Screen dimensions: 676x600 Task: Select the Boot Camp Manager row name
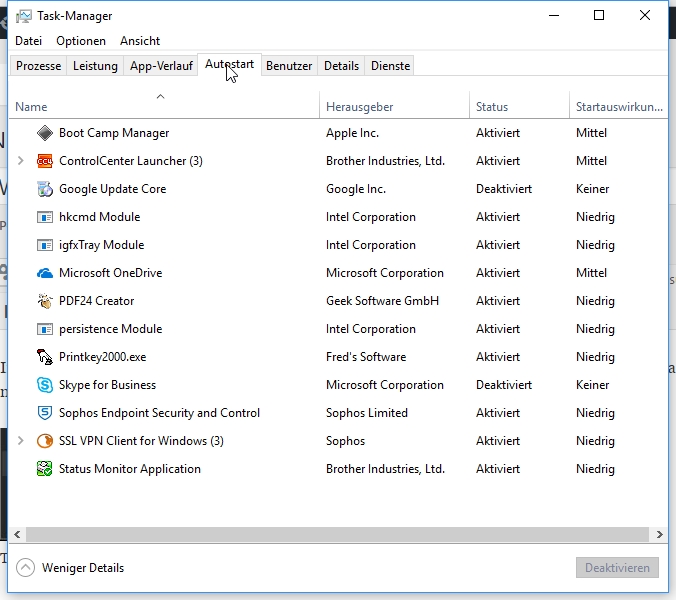coord(114,133)
